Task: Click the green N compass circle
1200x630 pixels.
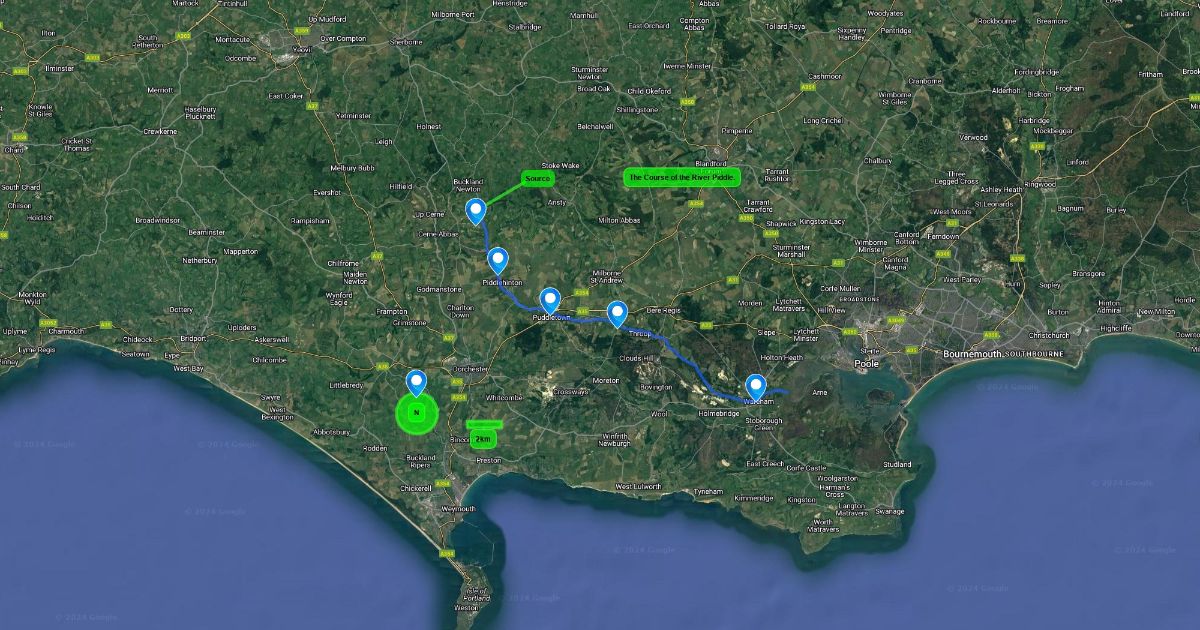Action: pos(416,412)
